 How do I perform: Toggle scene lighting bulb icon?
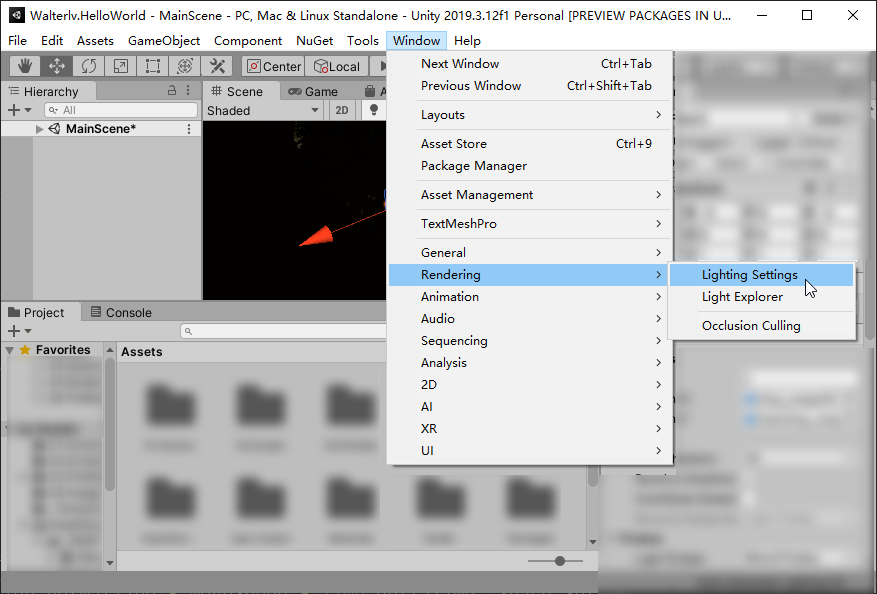pos(374,110)
